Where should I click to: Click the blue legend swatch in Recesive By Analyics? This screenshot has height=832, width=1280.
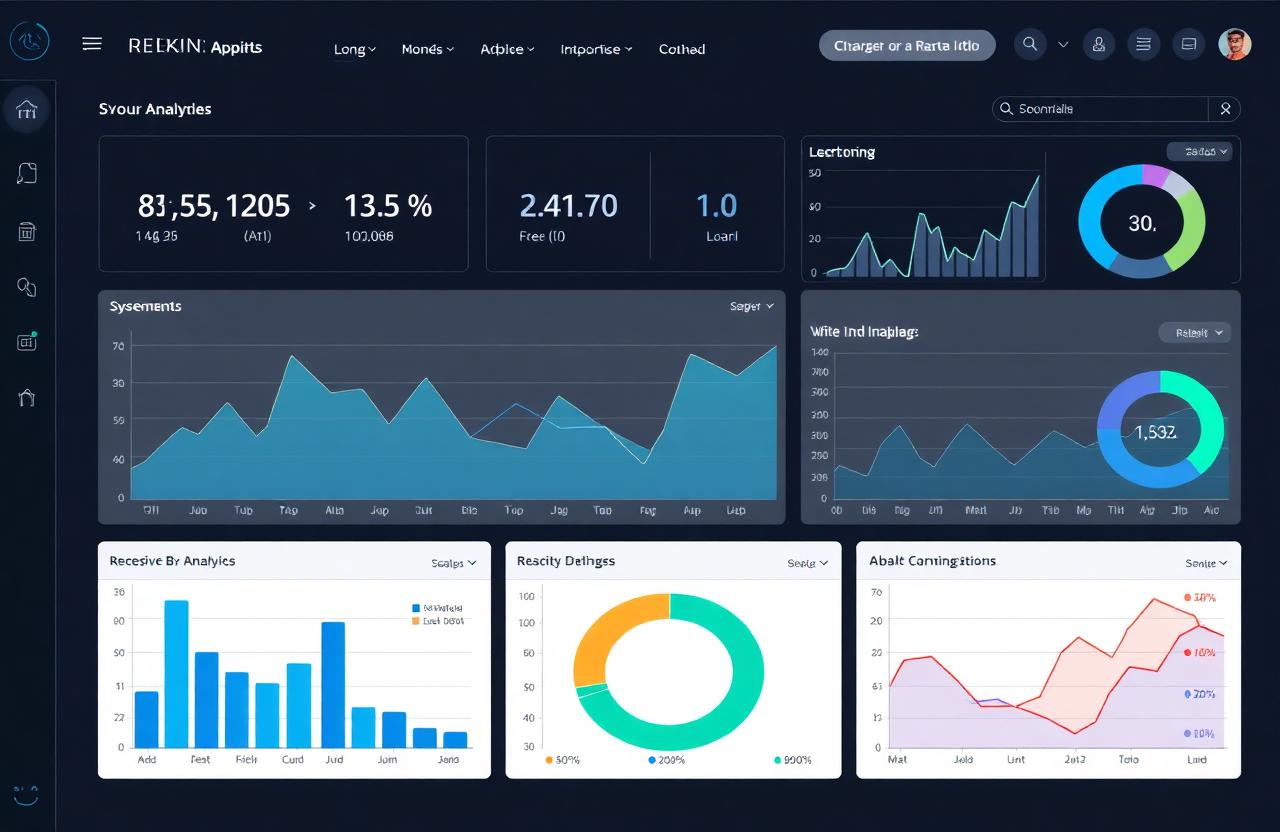click(416, 608)
